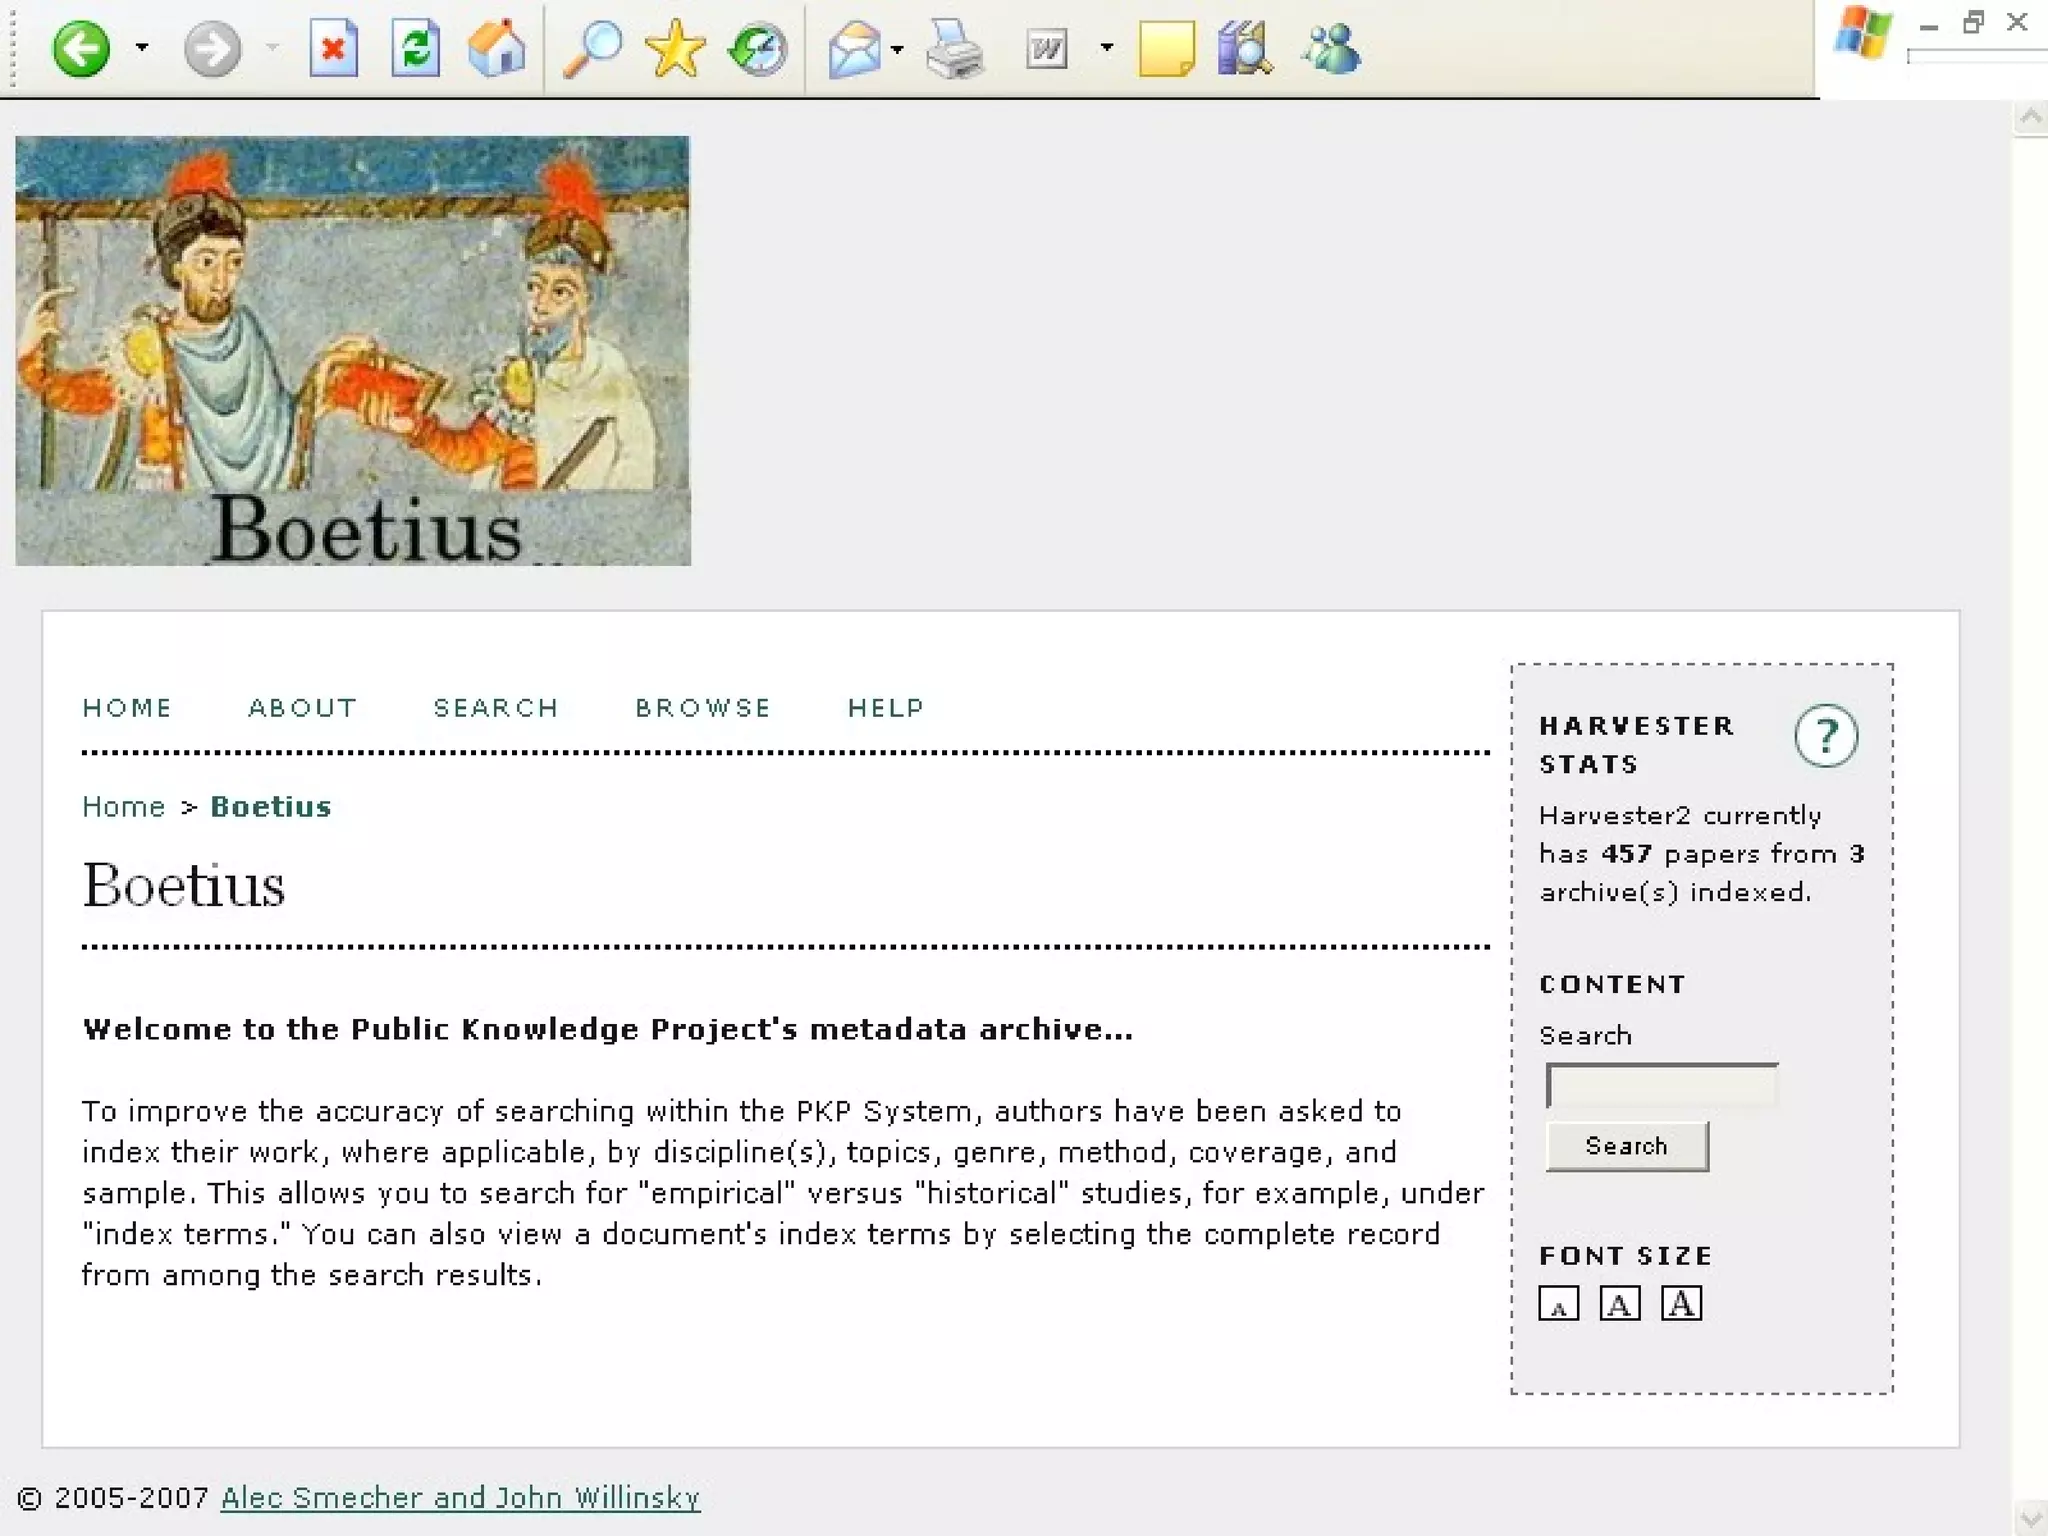
Task: Open the BROWSE navigation menu item
Action: point(703,708)
